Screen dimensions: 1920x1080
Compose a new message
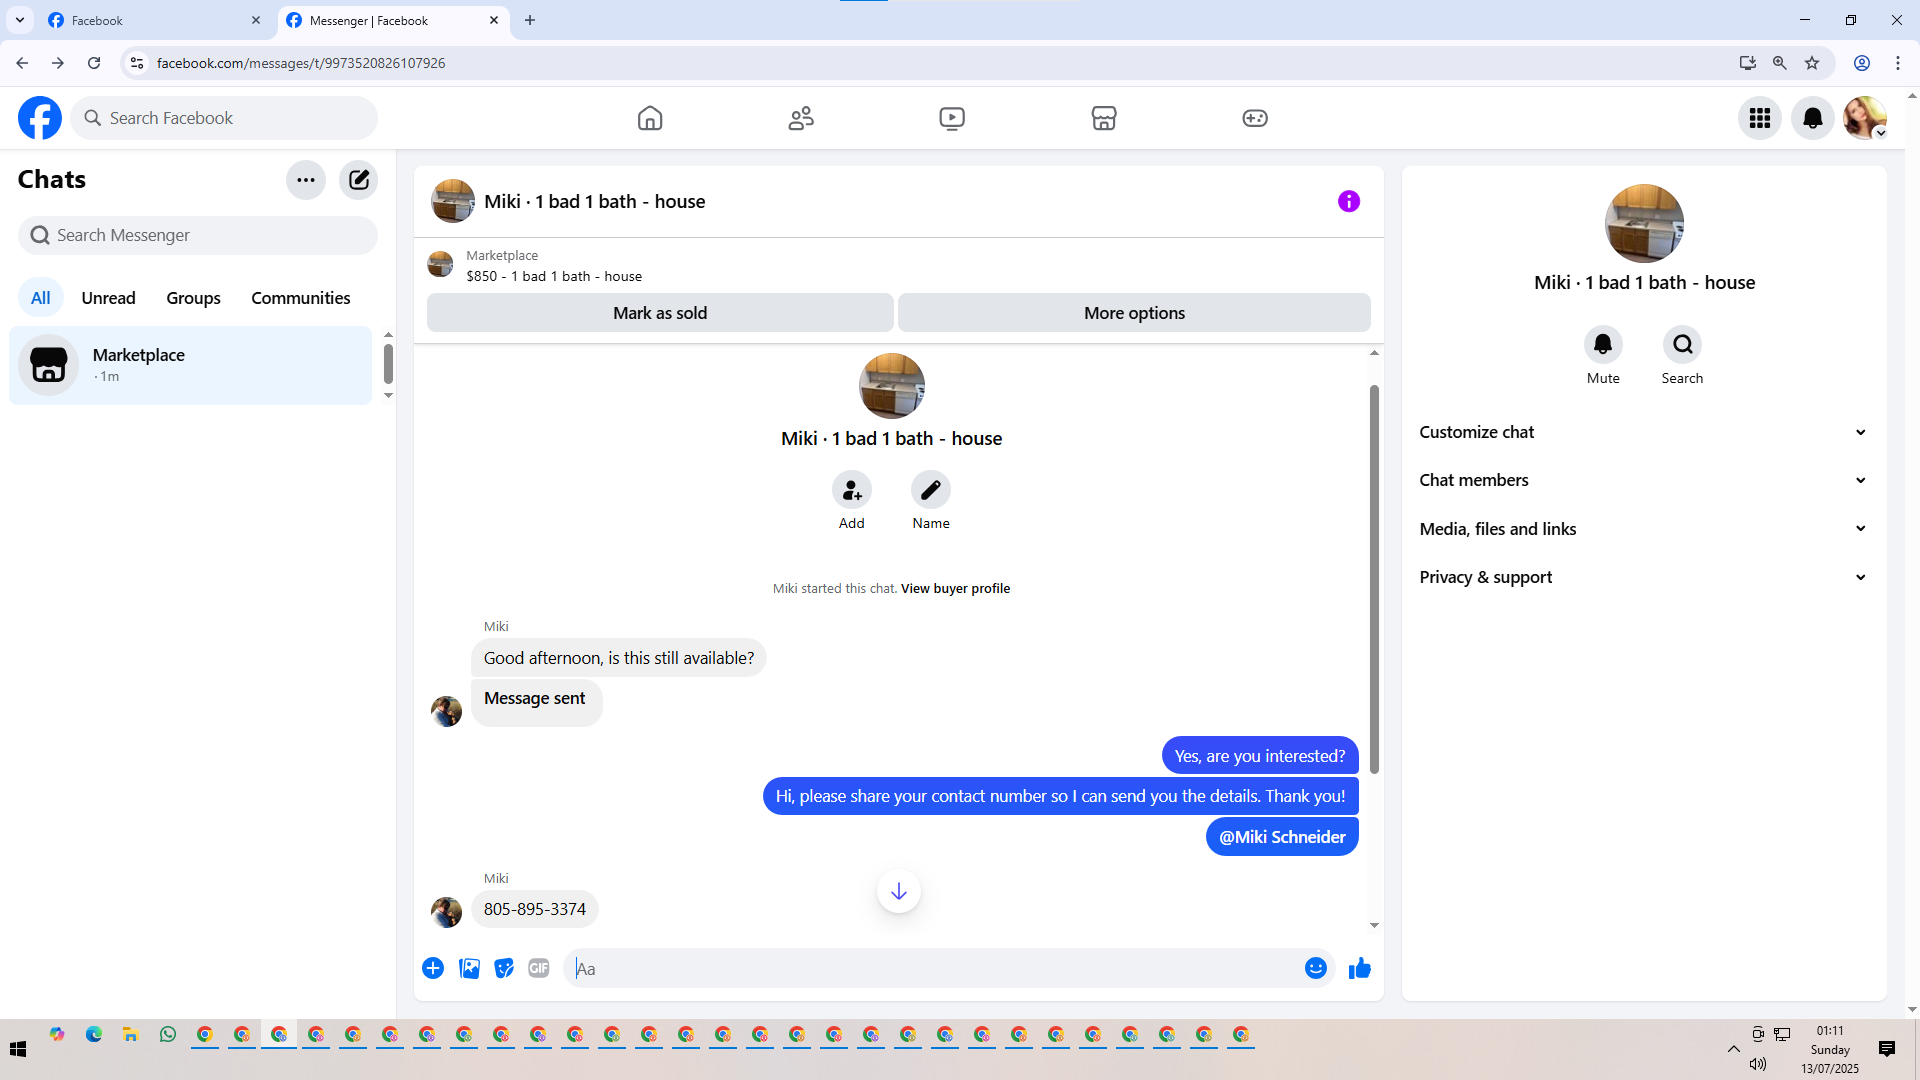pos(358,180)
